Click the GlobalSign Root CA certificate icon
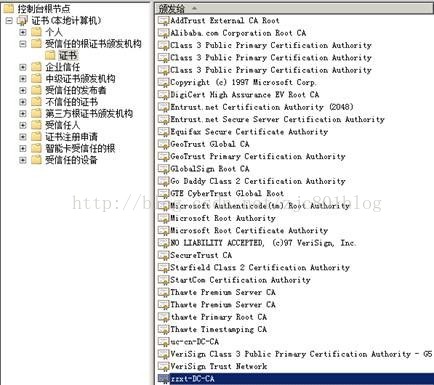Screen dimensions: 434x385 163,169
